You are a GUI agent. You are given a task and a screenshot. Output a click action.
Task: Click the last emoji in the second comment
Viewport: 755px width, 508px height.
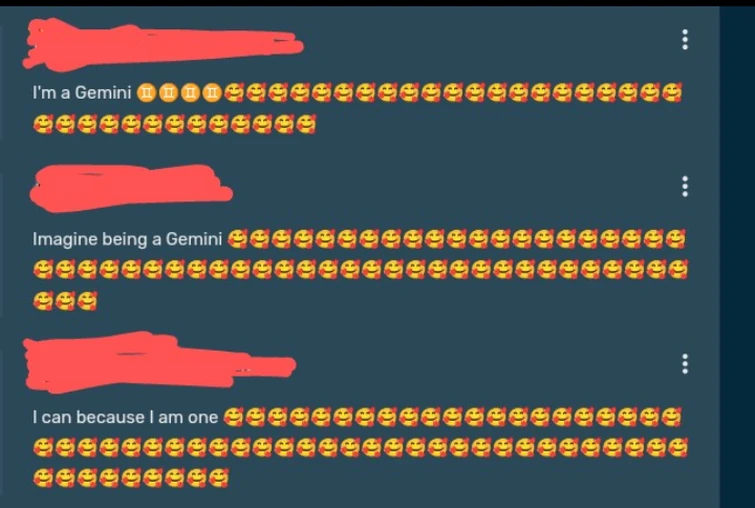coord(87,301)
